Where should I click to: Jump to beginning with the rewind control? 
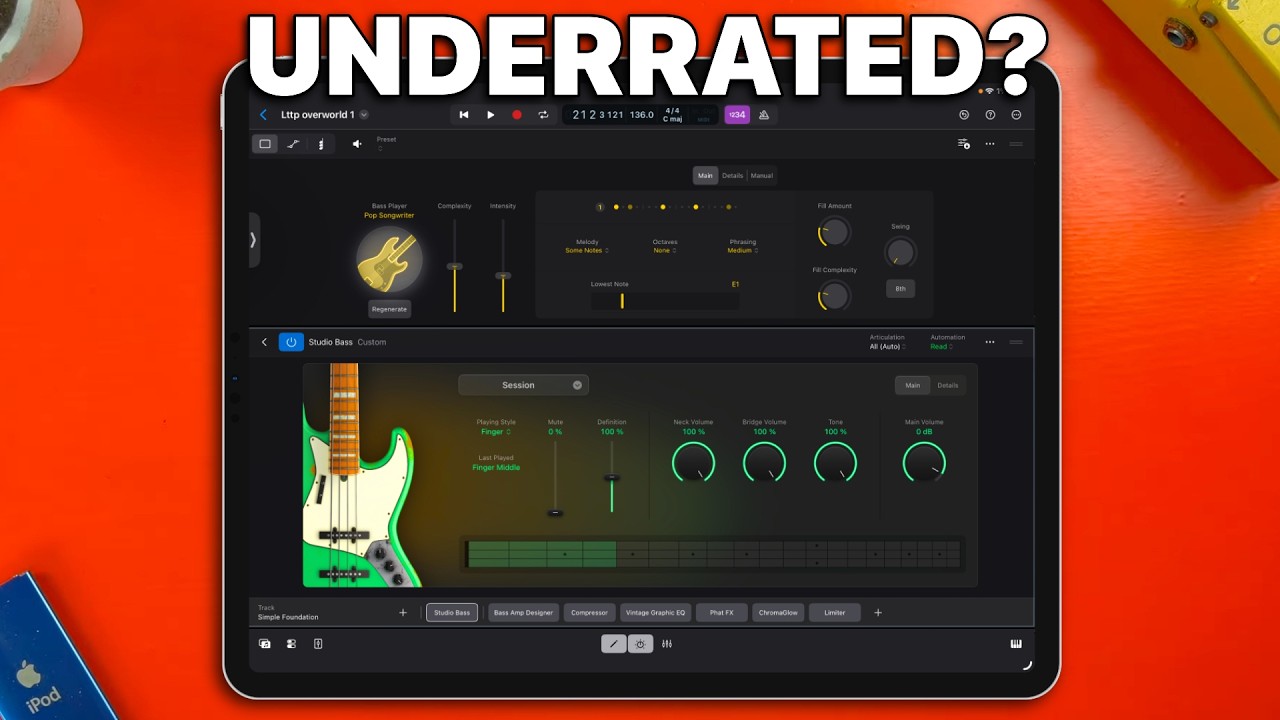pyautogui.click(x=464, y=115)
